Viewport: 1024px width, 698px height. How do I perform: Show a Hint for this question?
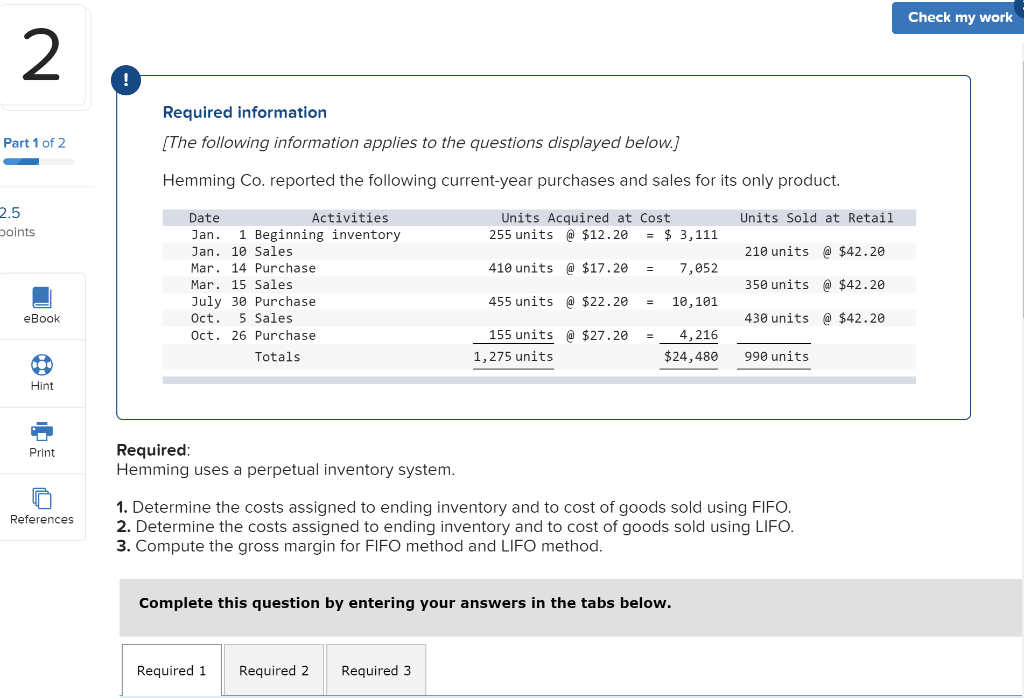tap(41, 373)
